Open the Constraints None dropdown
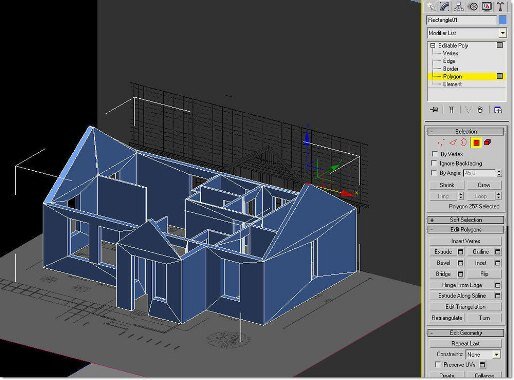Viewport: 514px width, 380px height. [483, 354]
